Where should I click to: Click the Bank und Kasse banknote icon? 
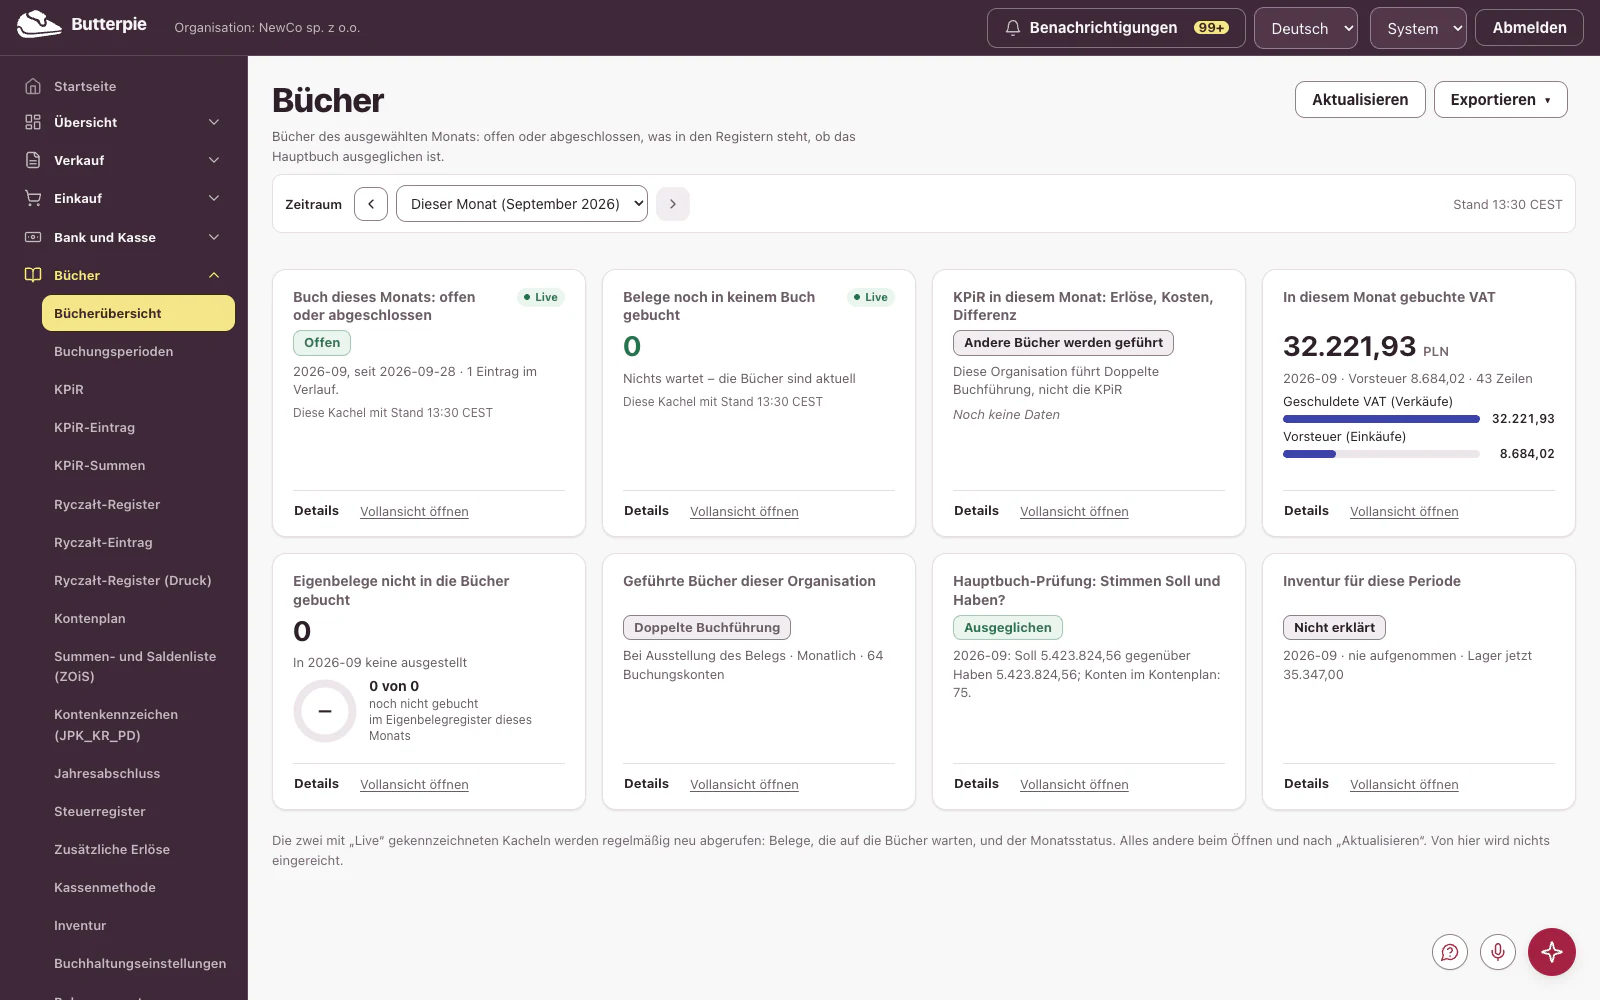pos(33,237)
